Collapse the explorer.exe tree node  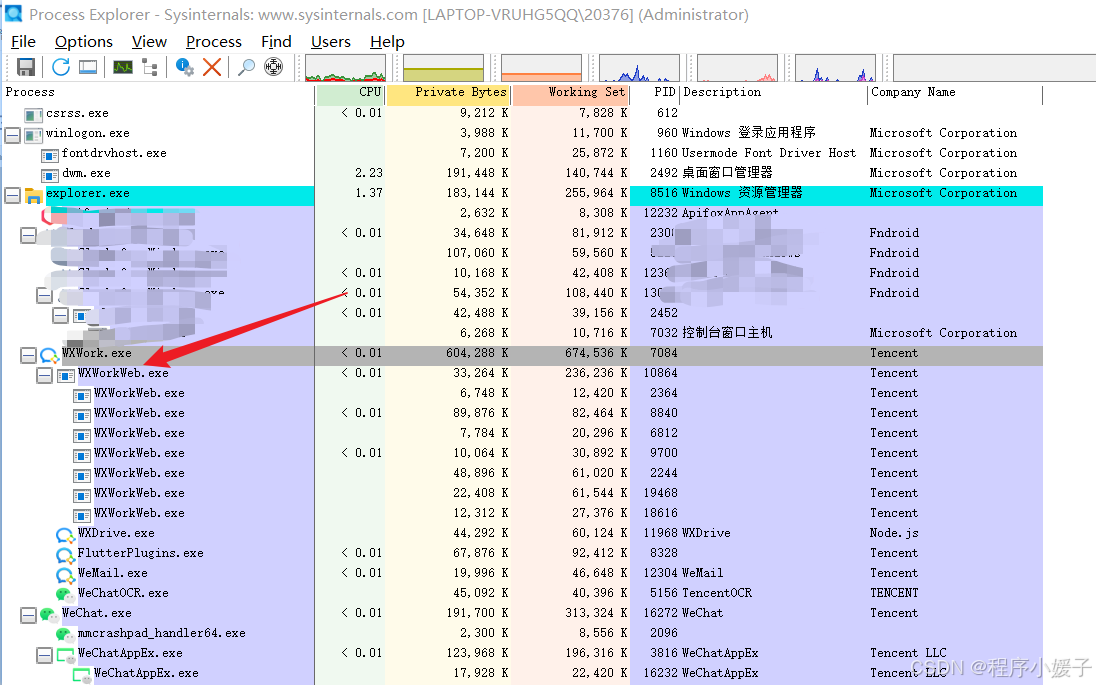click(13, 195)
